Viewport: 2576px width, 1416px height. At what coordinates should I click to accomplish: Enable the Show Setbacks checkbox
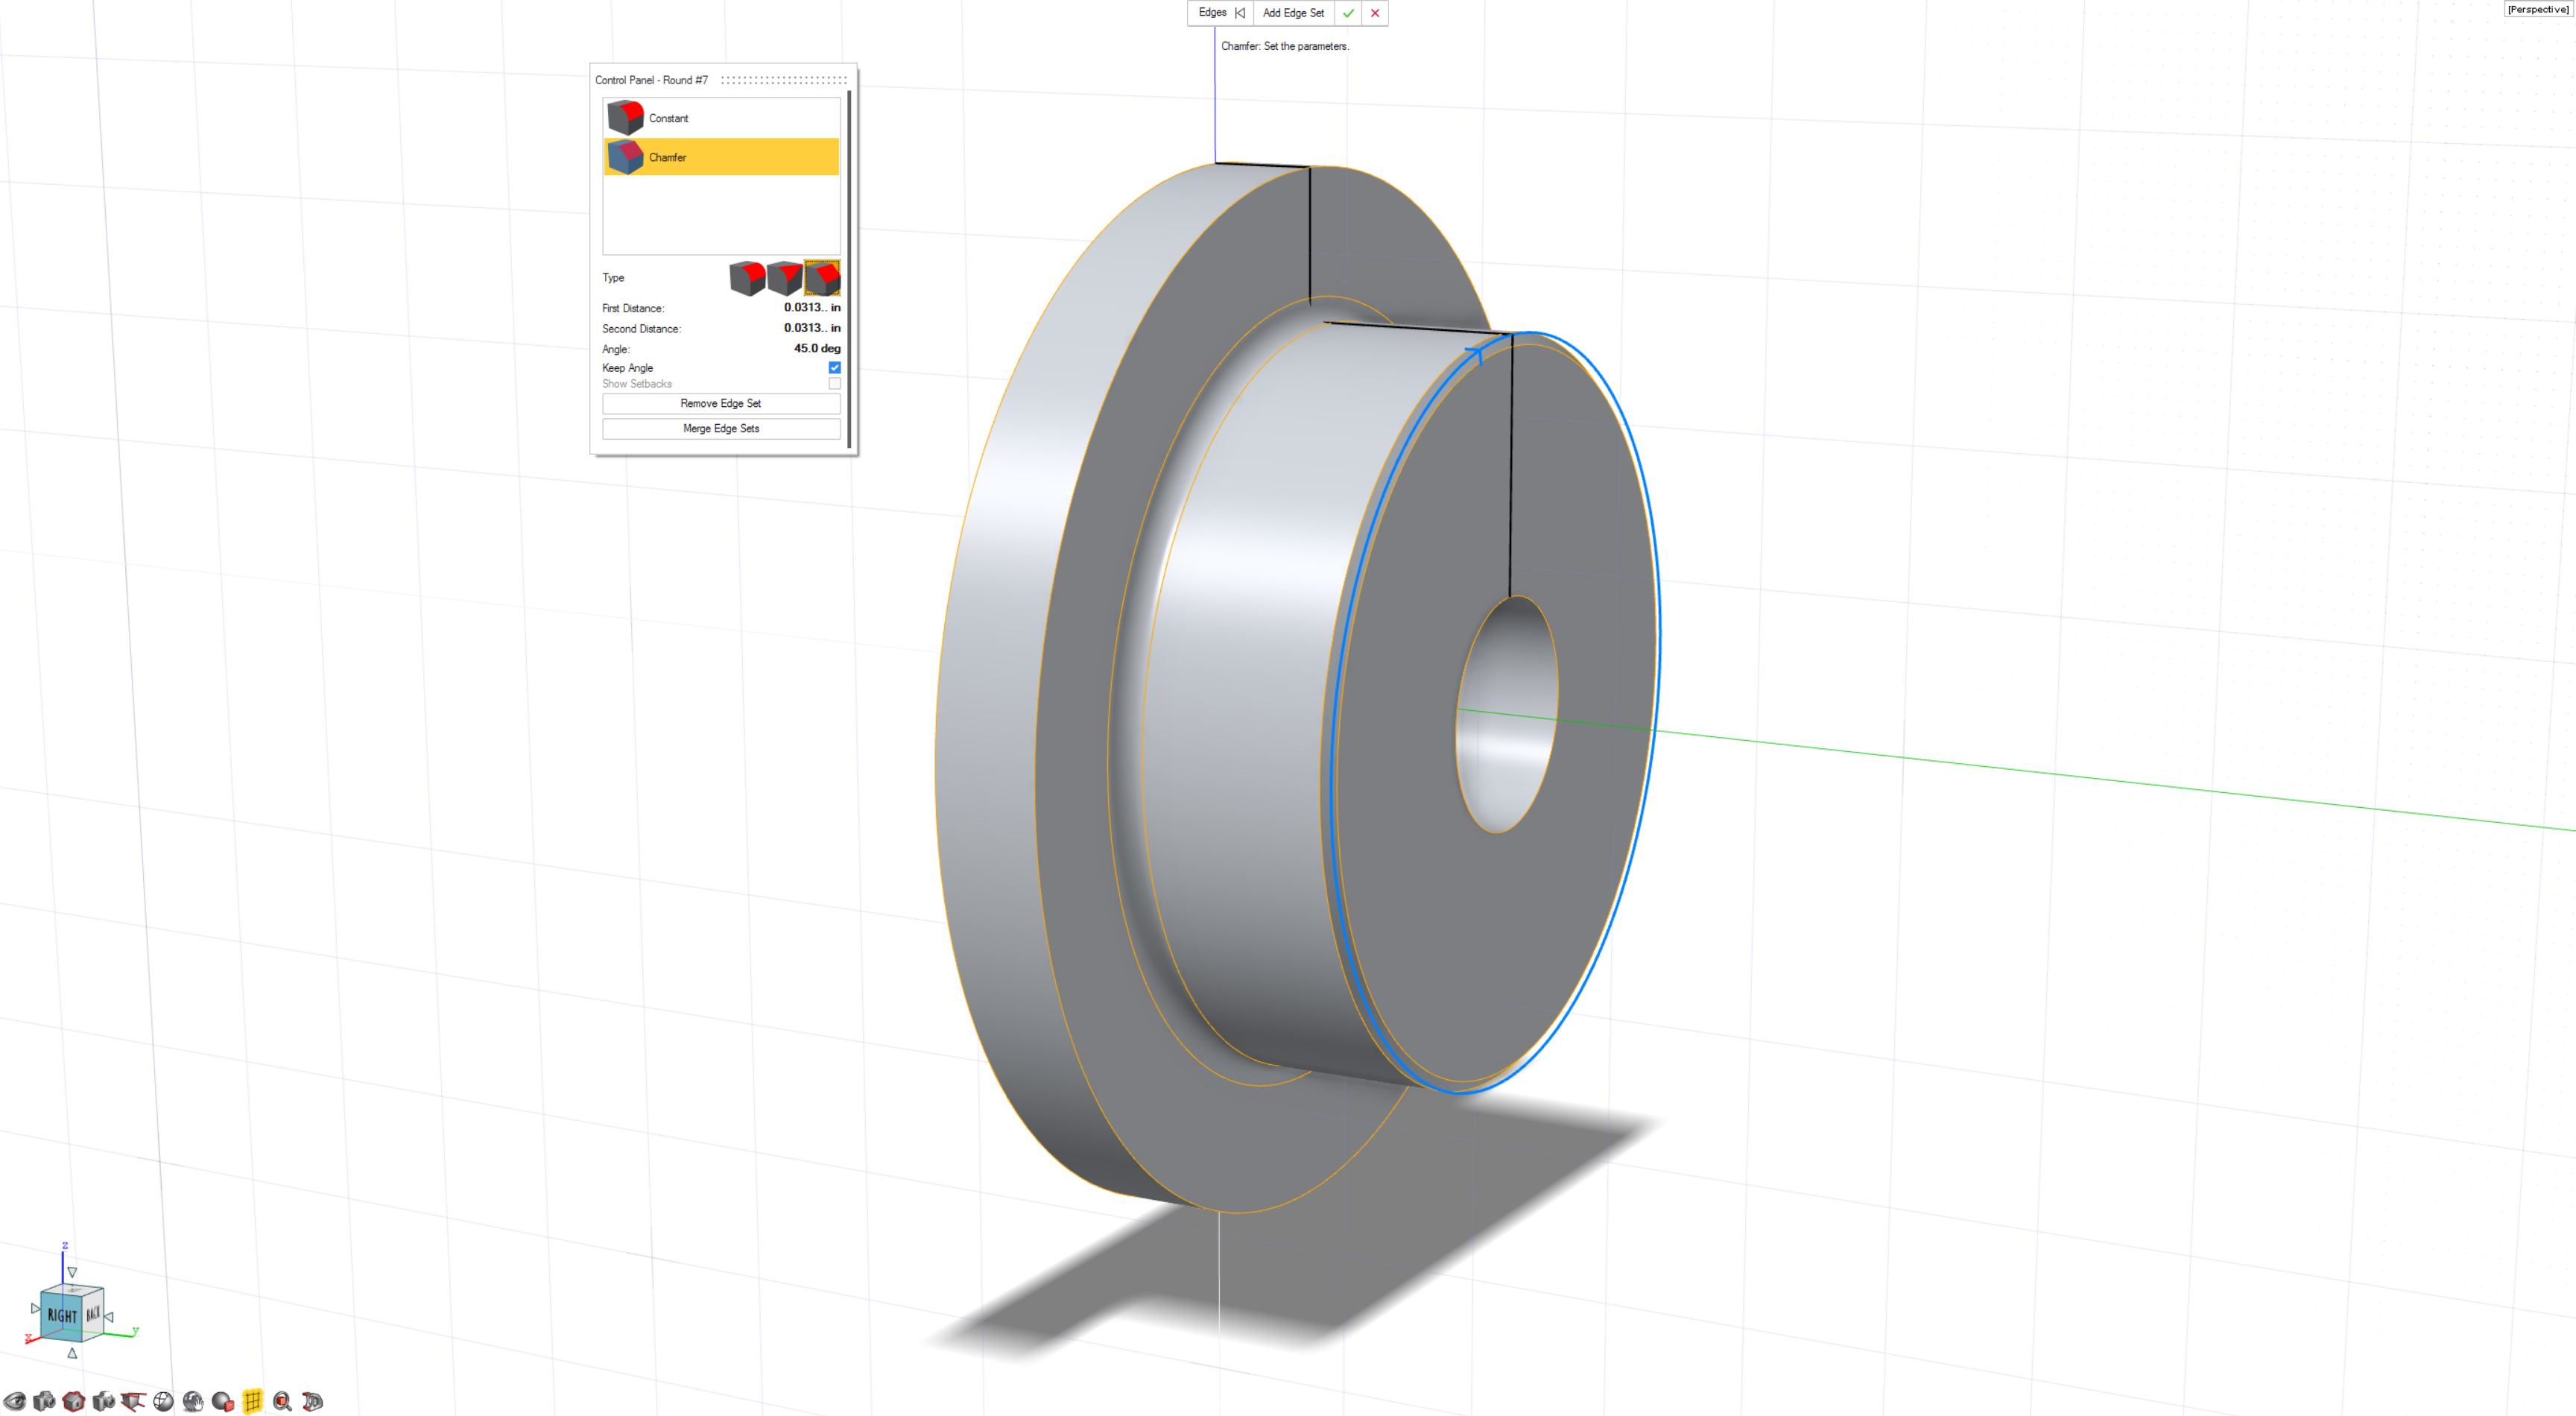tap(834, 384)
